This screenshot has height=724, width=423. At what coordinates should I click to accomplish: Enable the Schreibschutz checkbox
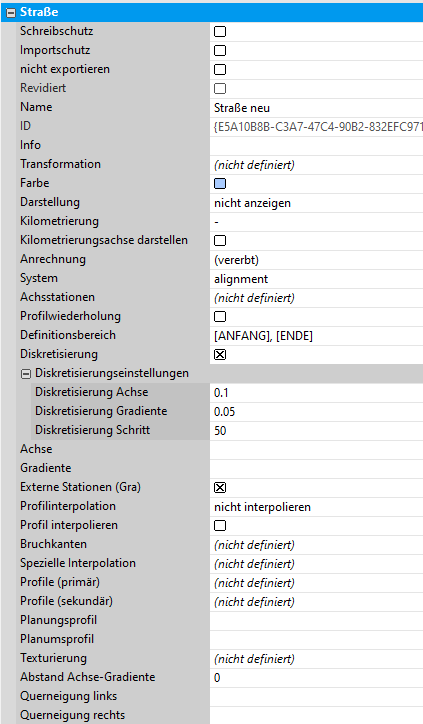(220, 31)
